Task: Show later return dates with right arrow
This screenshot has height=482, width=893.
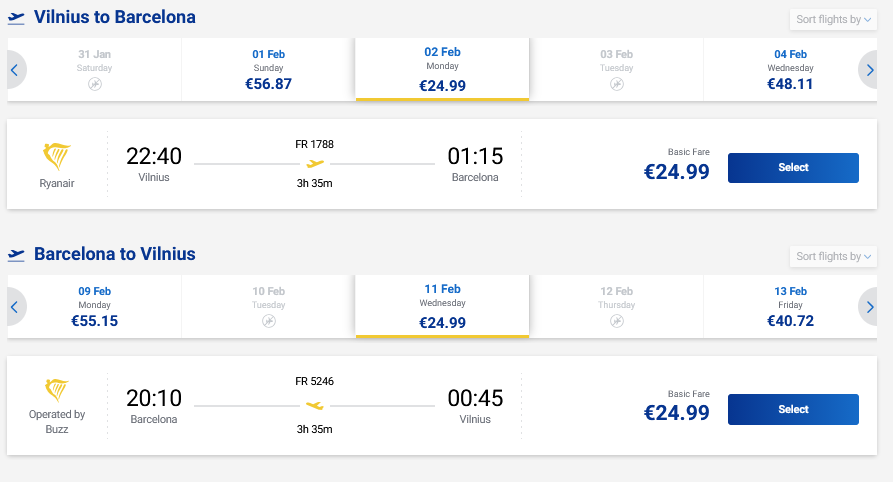Action: tap(871, 307)
